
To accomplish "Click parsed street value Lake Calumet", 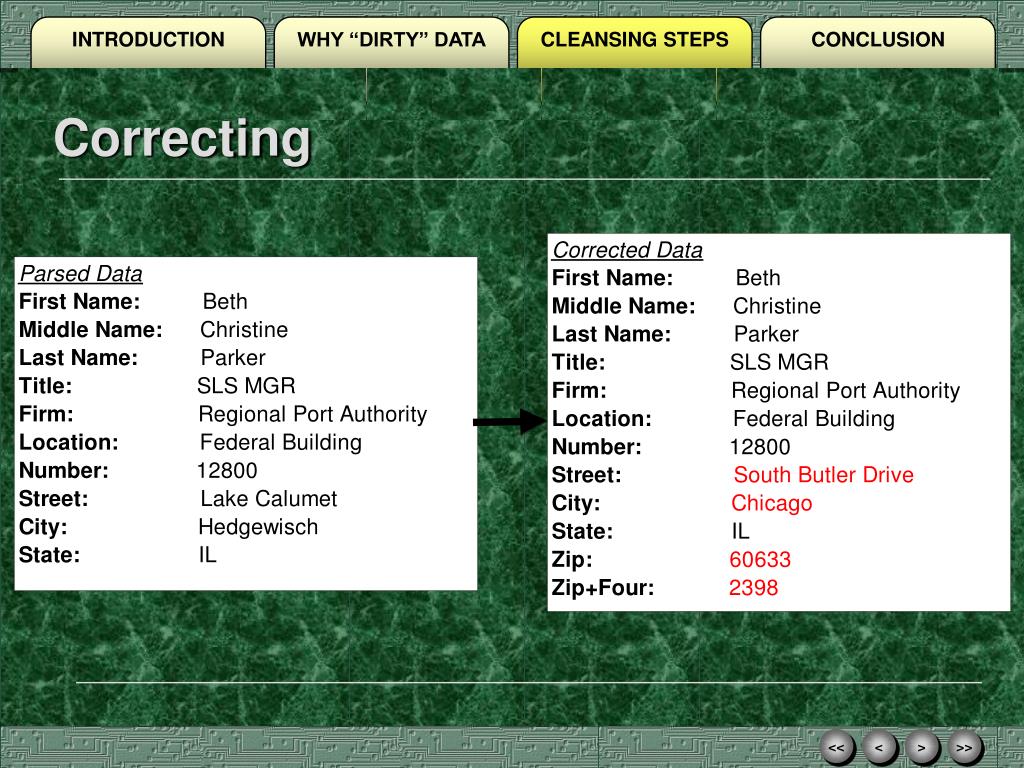I will point(268,499).
